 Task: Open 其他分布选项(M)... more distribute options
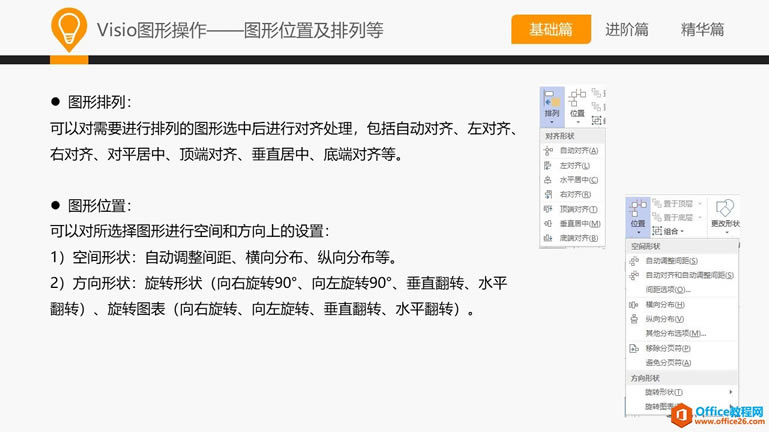[682, 333]
